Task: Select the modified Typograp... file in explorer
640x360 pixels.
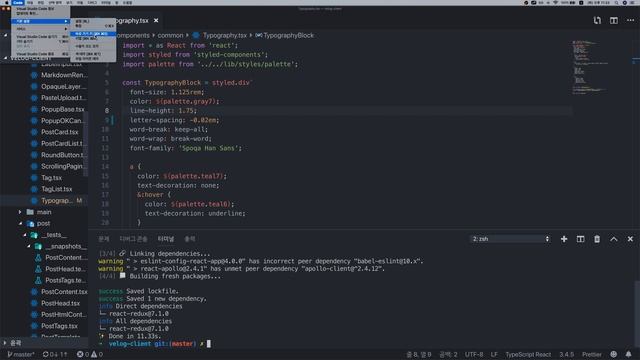Action: [x=57, y=200]
